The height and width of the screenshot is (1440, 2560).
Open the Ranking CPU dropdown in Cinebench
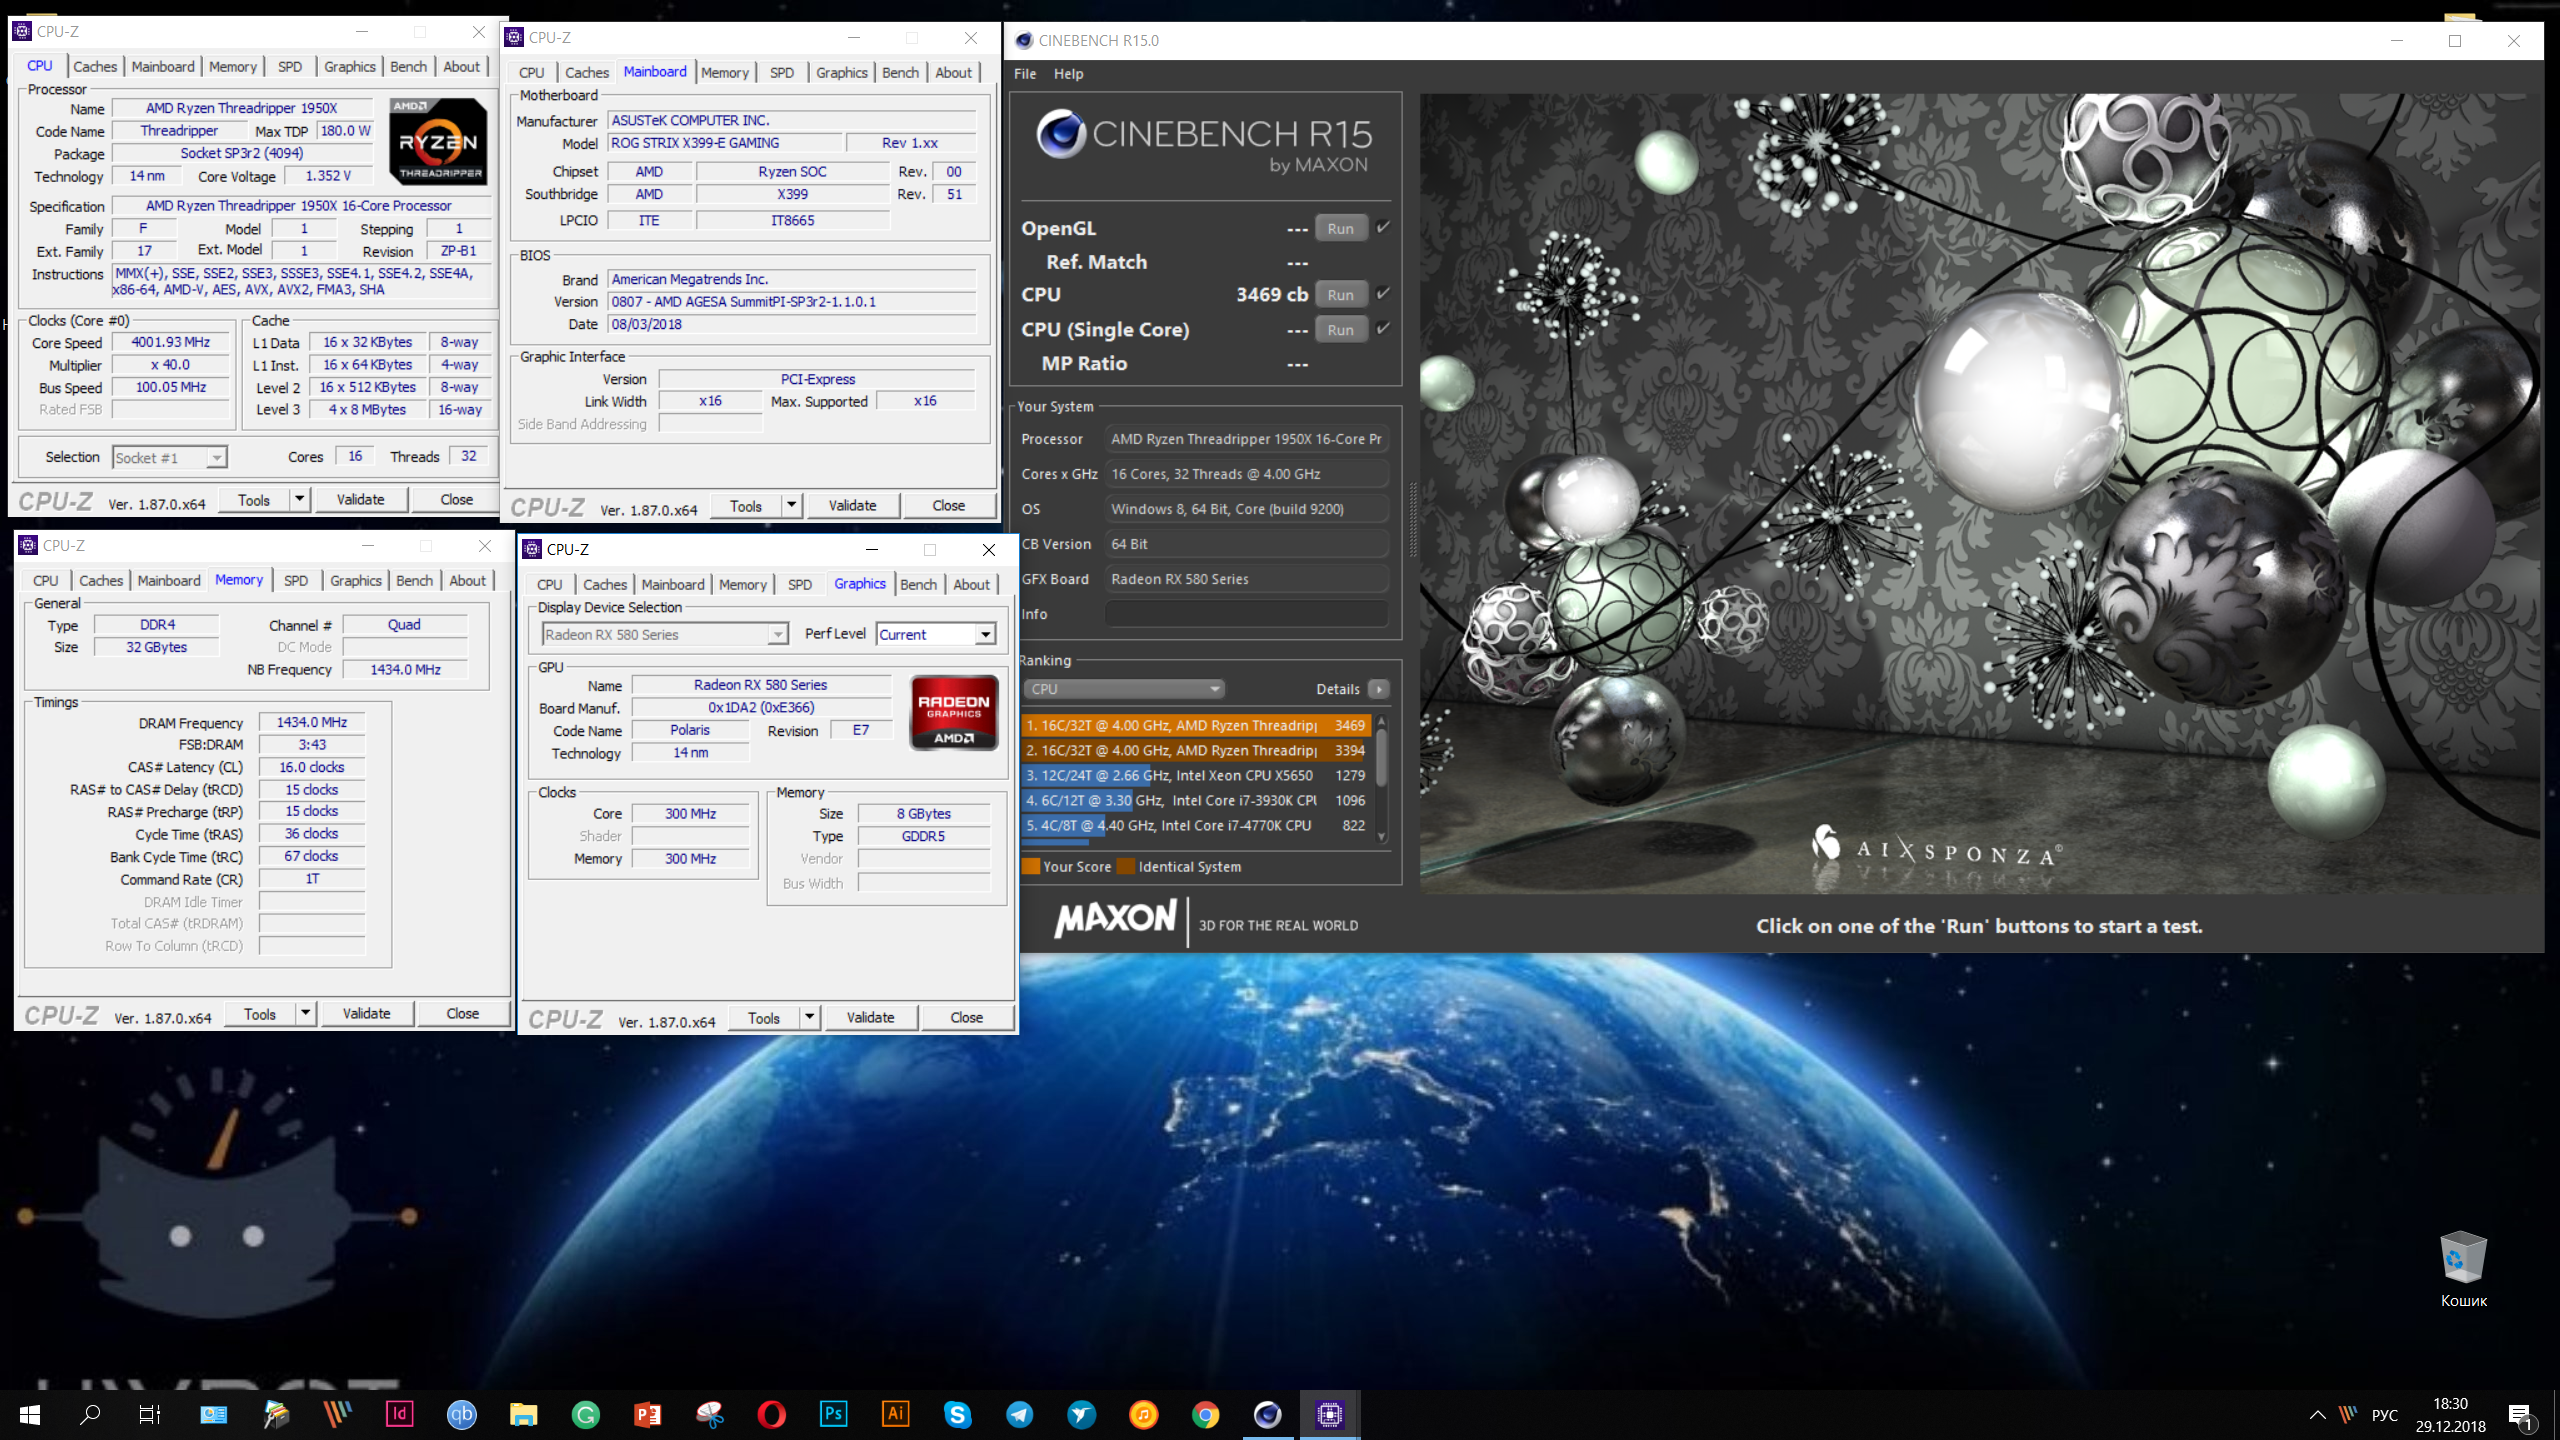(x=1124, y=689)
